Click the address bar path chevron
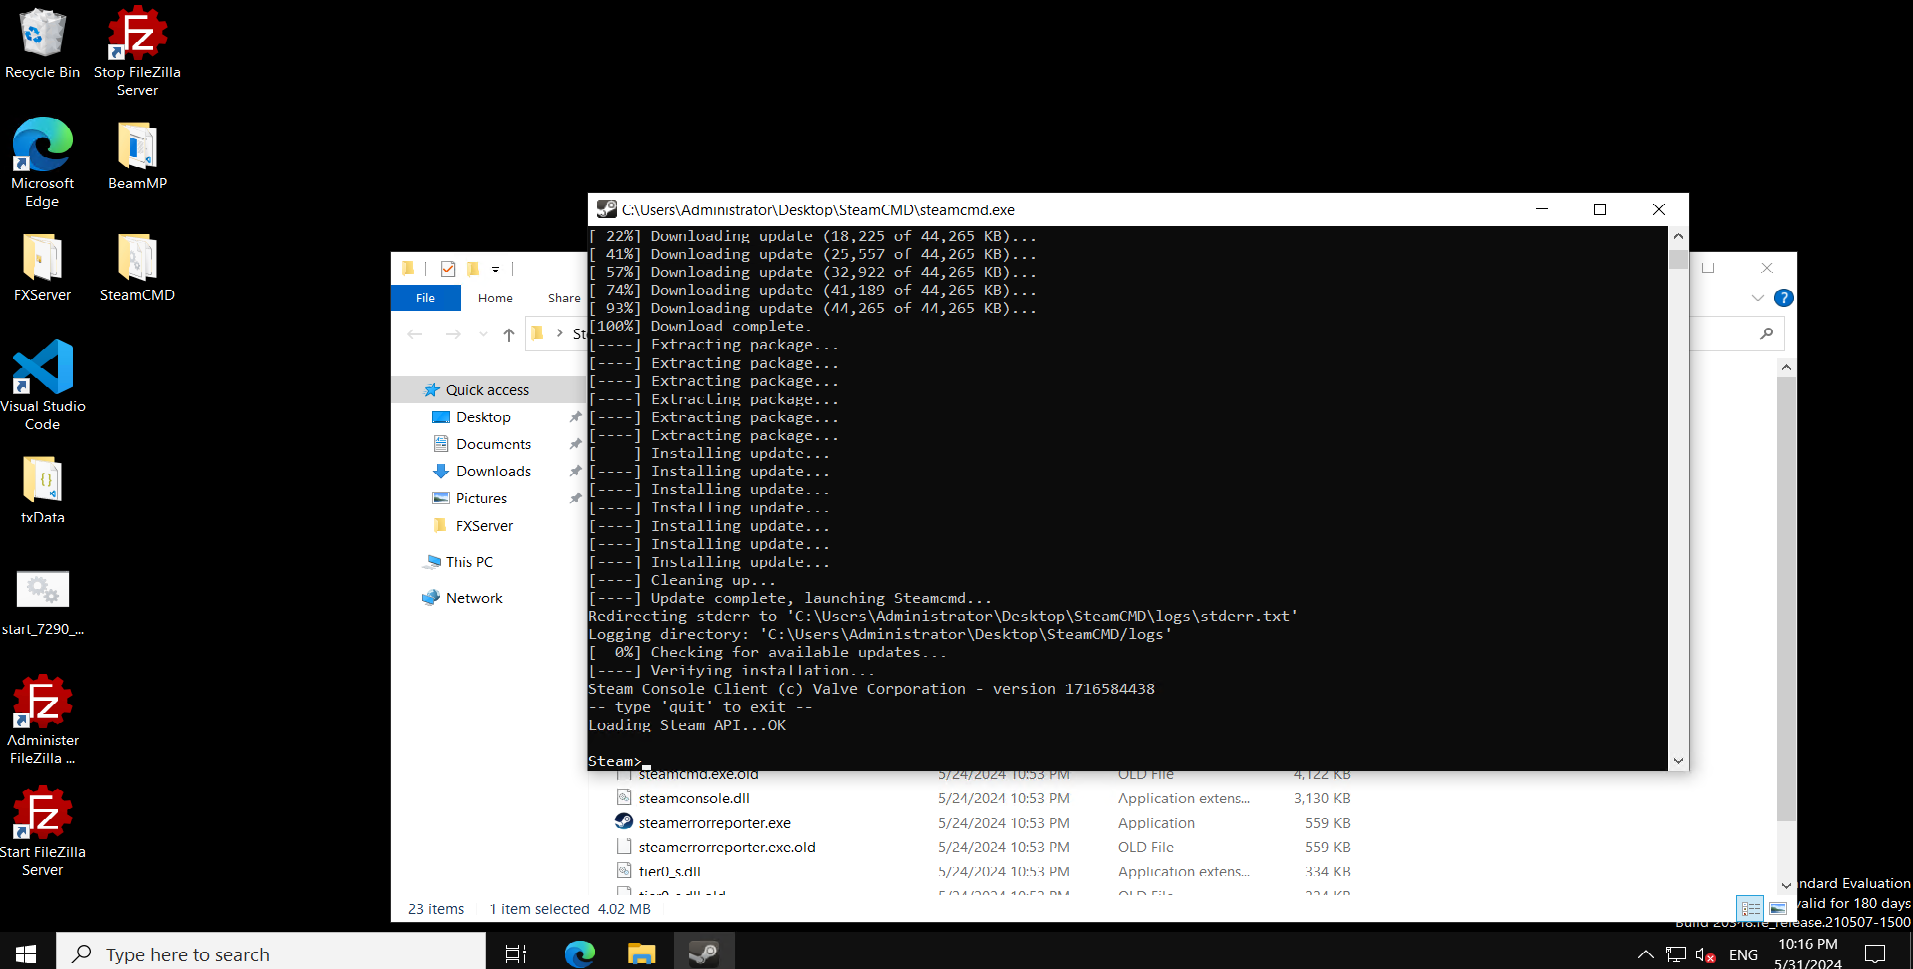 point(559,334)
